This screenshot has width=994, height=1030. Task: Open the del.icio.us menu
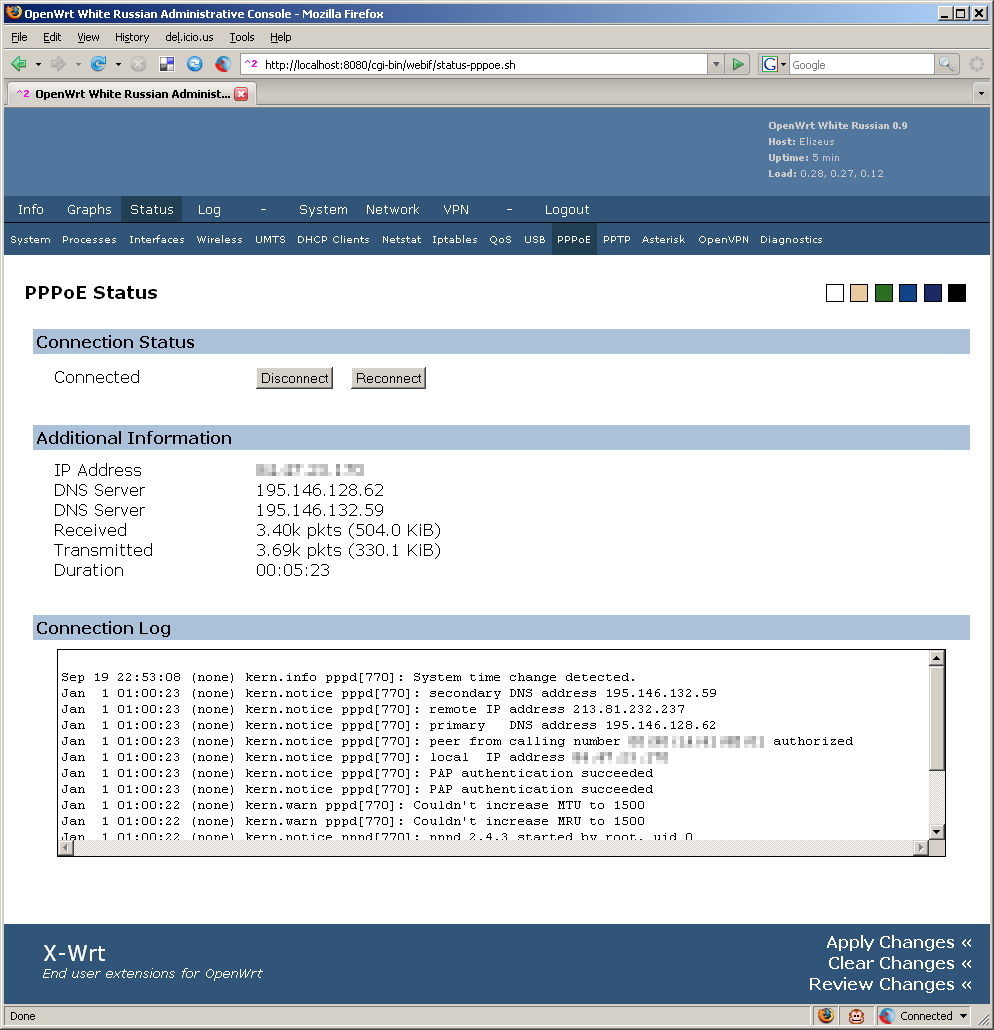coord(189,37)
